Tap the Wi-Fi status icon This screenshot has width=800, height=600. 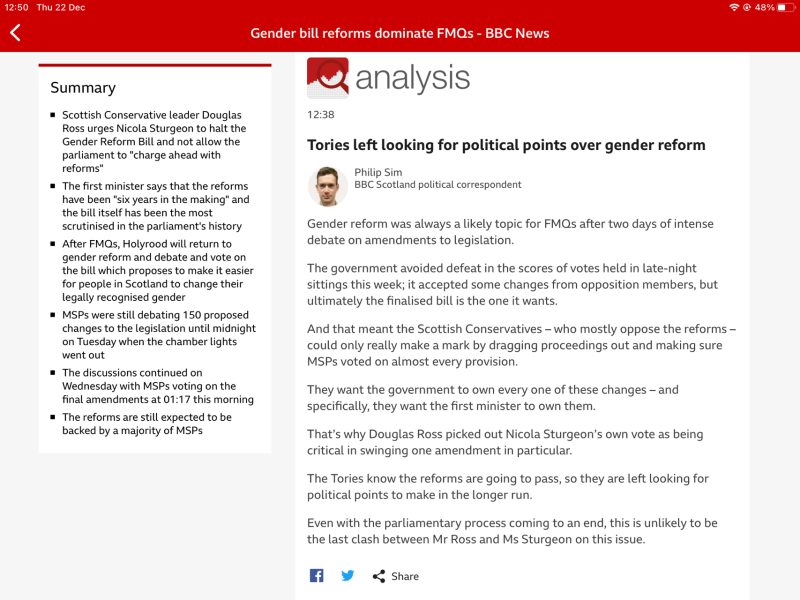[x=735, y=7]
